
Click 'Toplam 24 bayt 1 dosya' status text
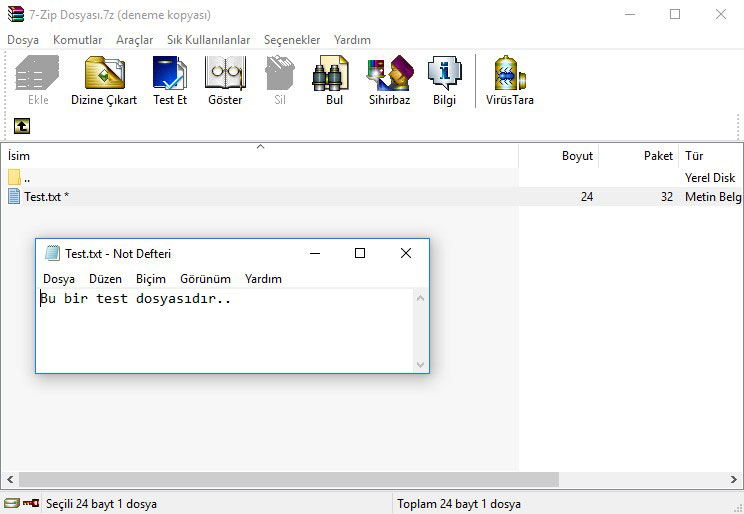(459, 504)
